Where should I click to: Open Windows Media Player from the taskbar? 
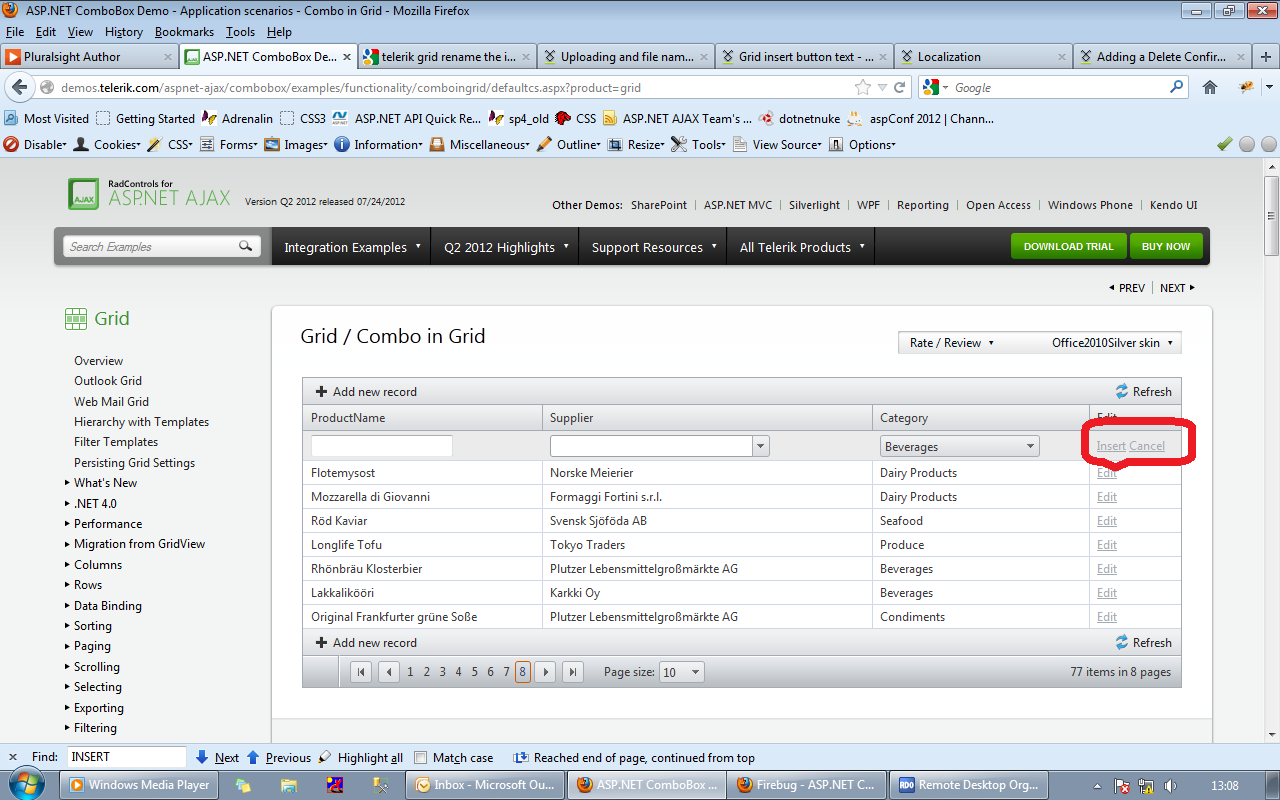coord(138,785)
